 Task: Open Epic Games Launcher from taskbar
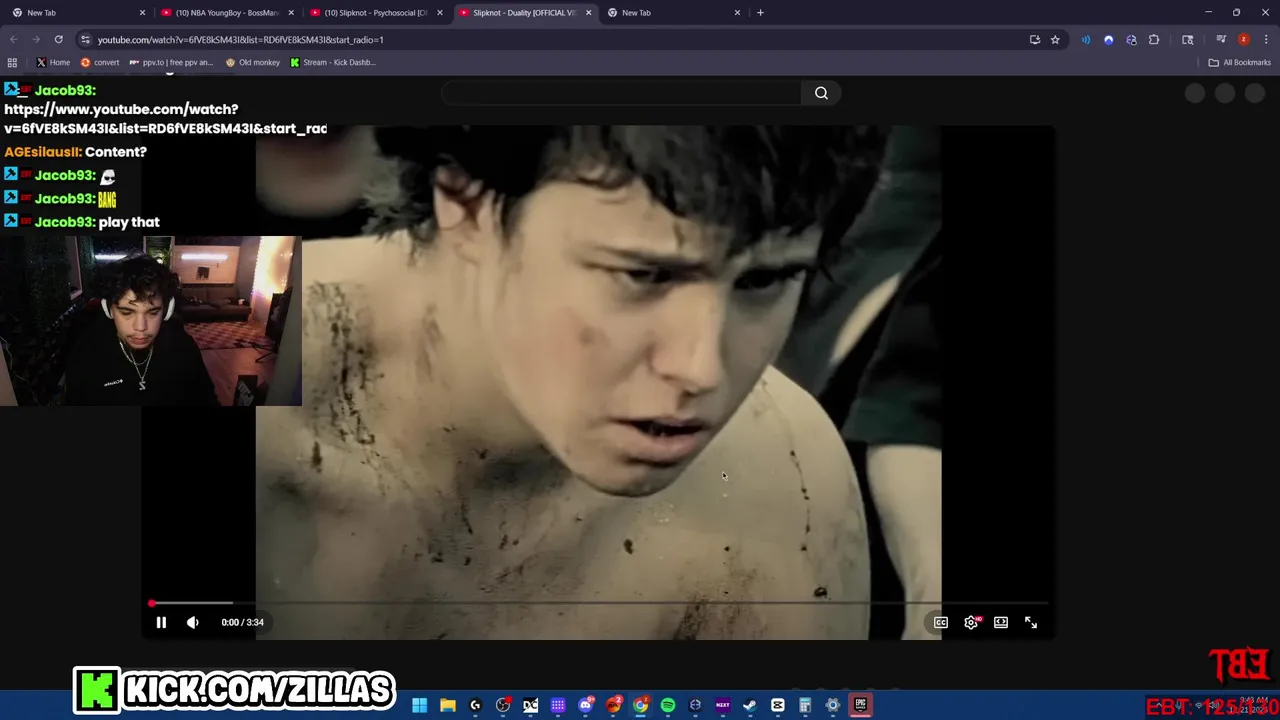pos(860,706)
